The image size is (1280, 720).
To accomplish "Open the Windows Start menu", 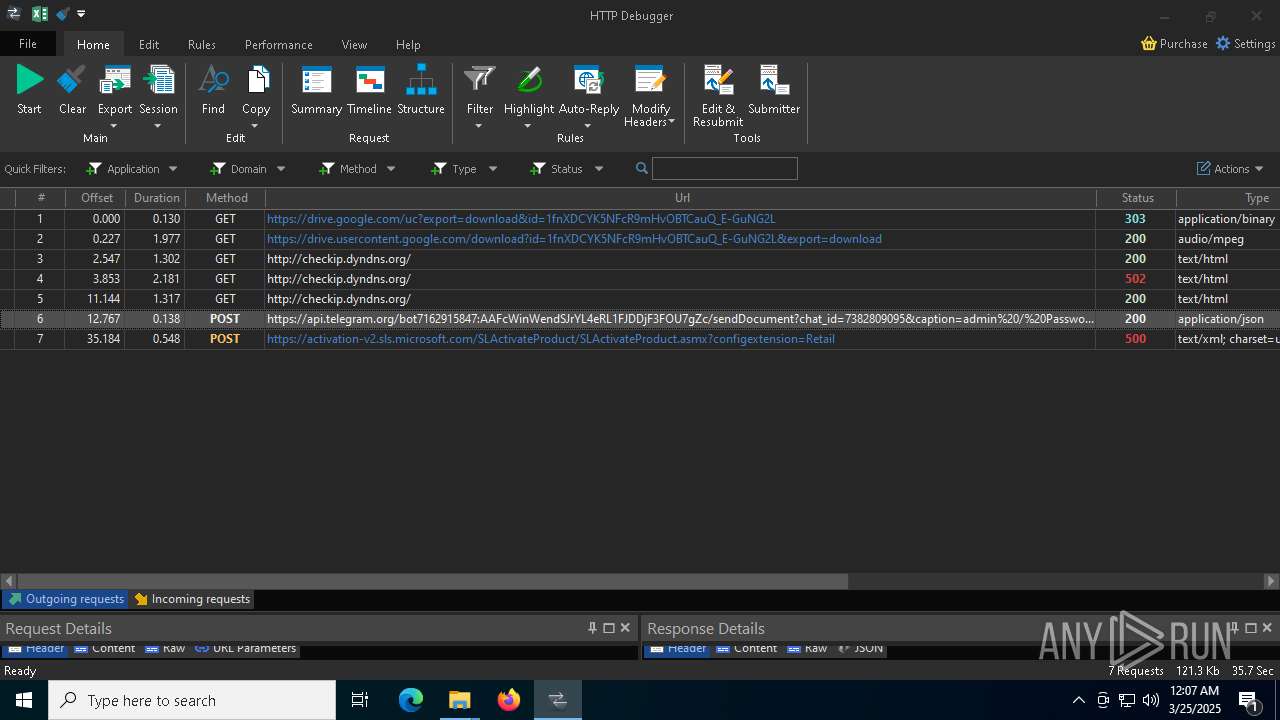I will click(x=24, y=700).
